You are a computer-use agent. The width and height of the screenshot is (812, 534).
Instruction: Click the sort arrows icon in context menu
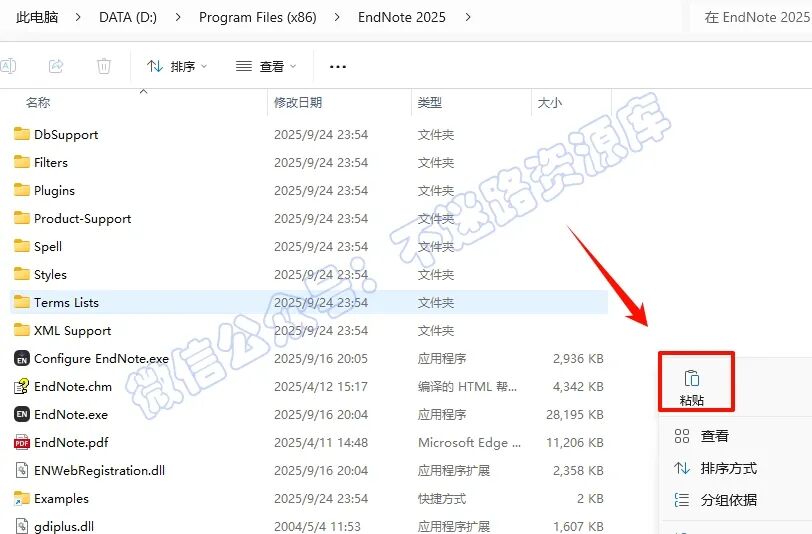click(x=682, y=468)
